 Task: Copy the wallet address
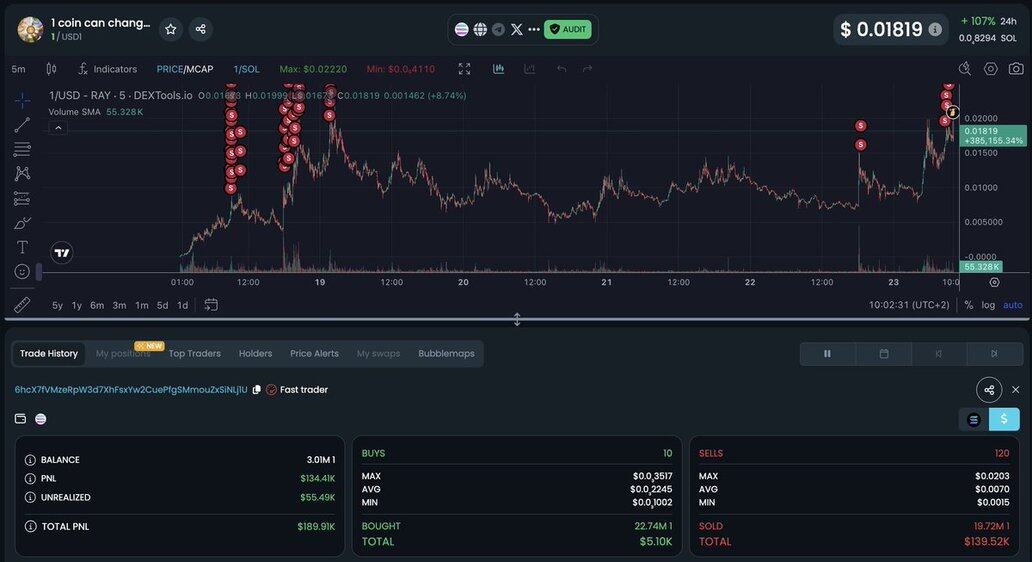click(x=257, y=390)
